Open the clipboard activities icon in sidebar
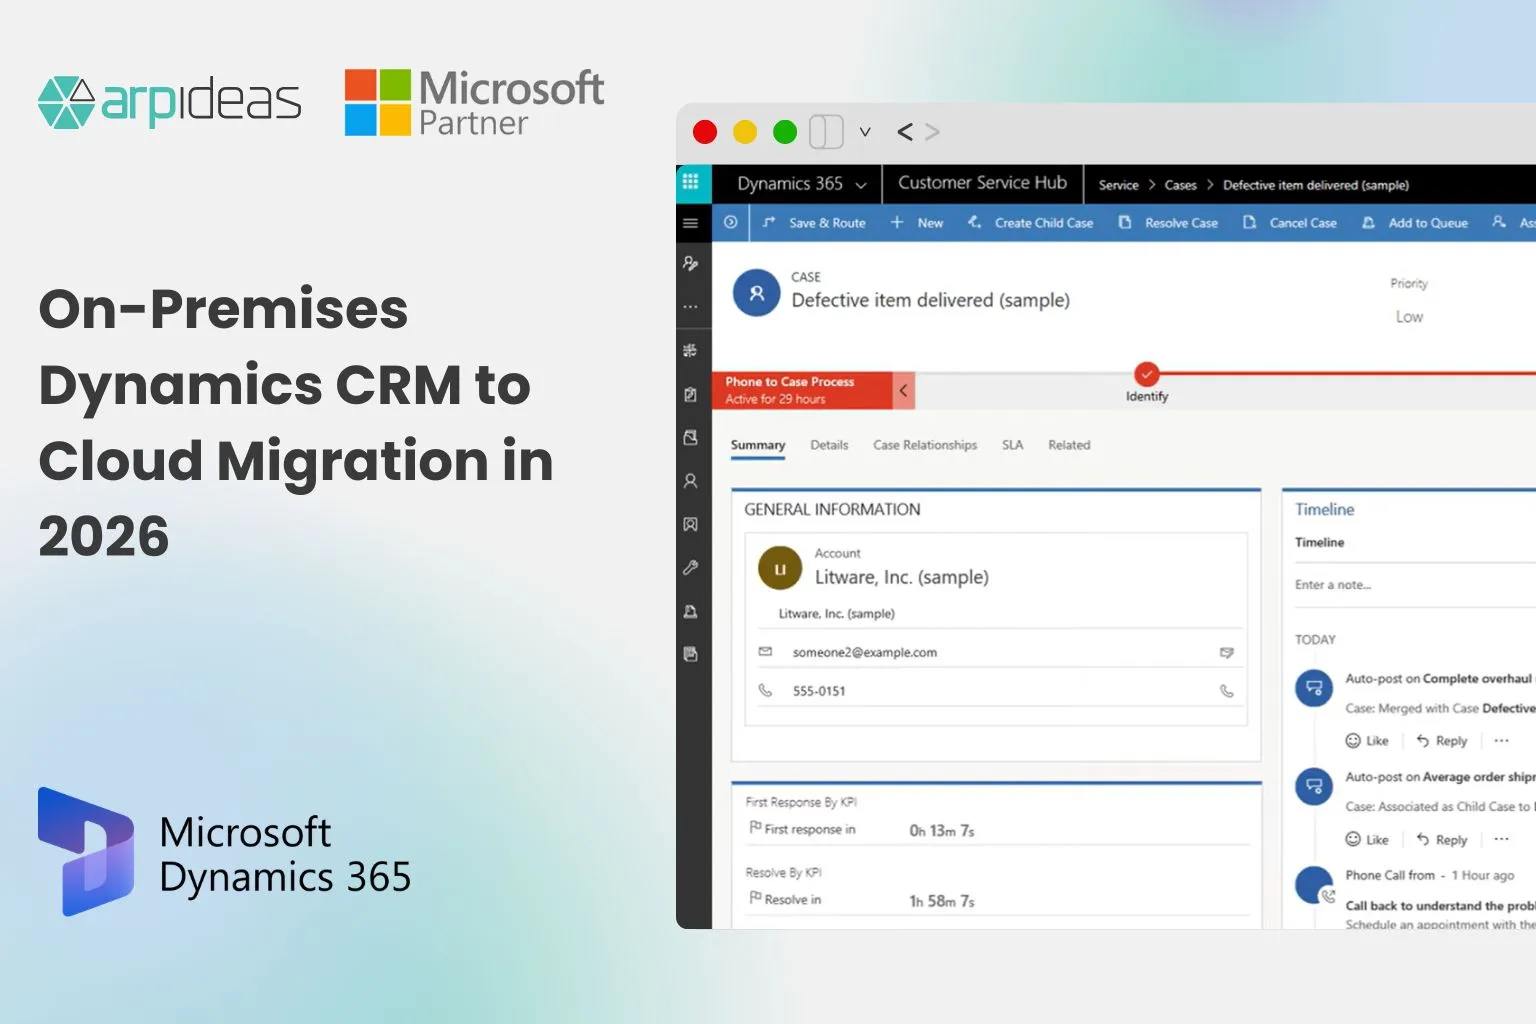This screenshot has width=1536, height=1024. (691, 394)
